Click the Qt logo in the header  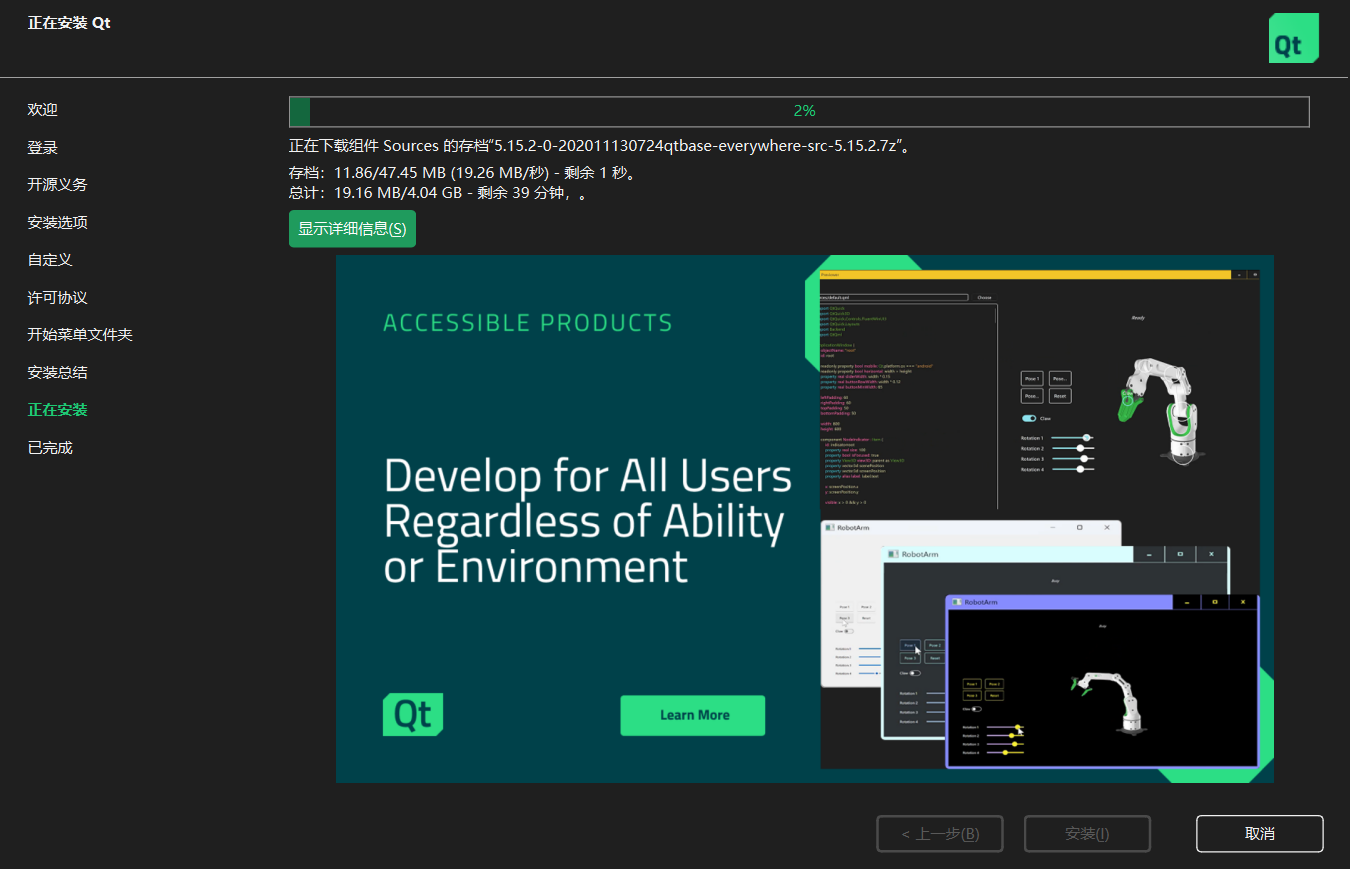(1293, 38)
